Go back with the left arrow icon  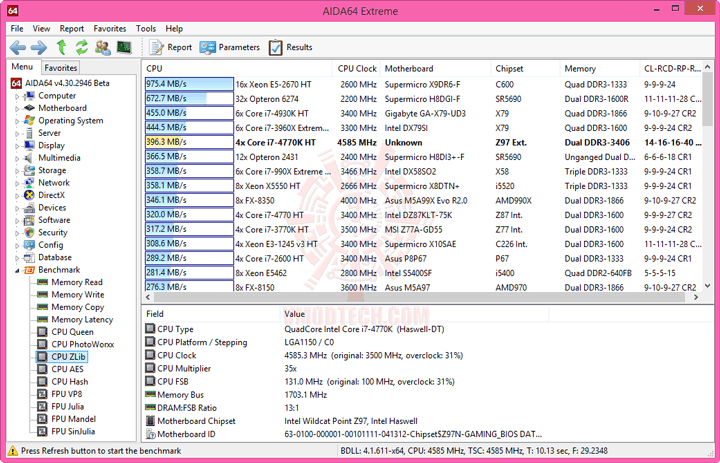(x=18, y=47)
